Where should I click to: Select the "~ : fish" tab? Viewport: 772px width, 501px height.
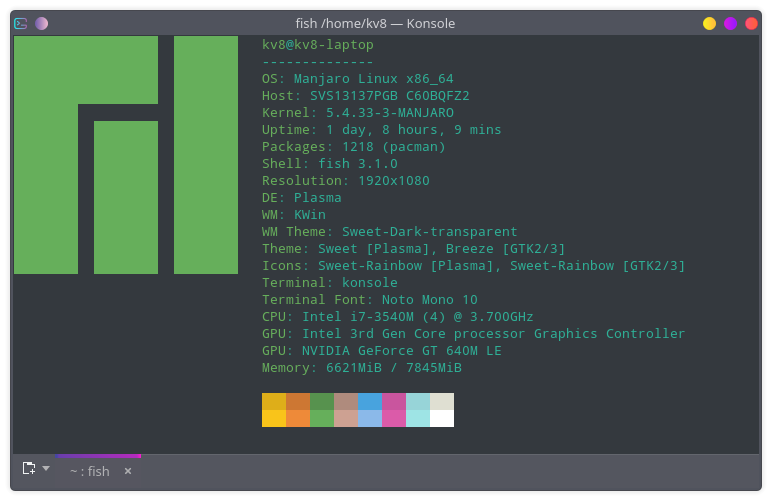pyautogui.click(x=89, y=471)
